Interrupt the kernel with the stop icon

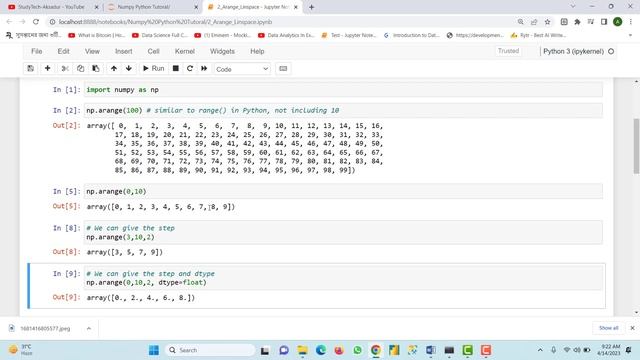point(176,69)
